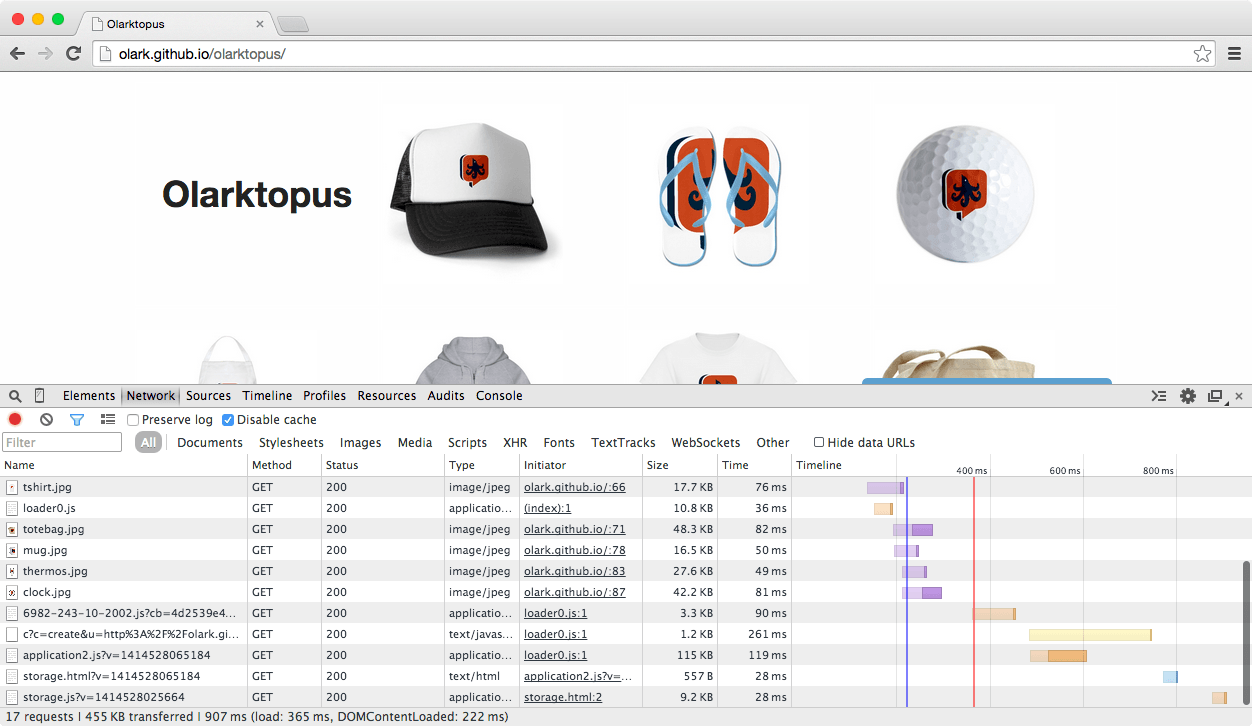The image size is (1252, 726).
Task: Uncheck the Disable cache checkbox
Action: pyautogui.click(x=228, y=420)
